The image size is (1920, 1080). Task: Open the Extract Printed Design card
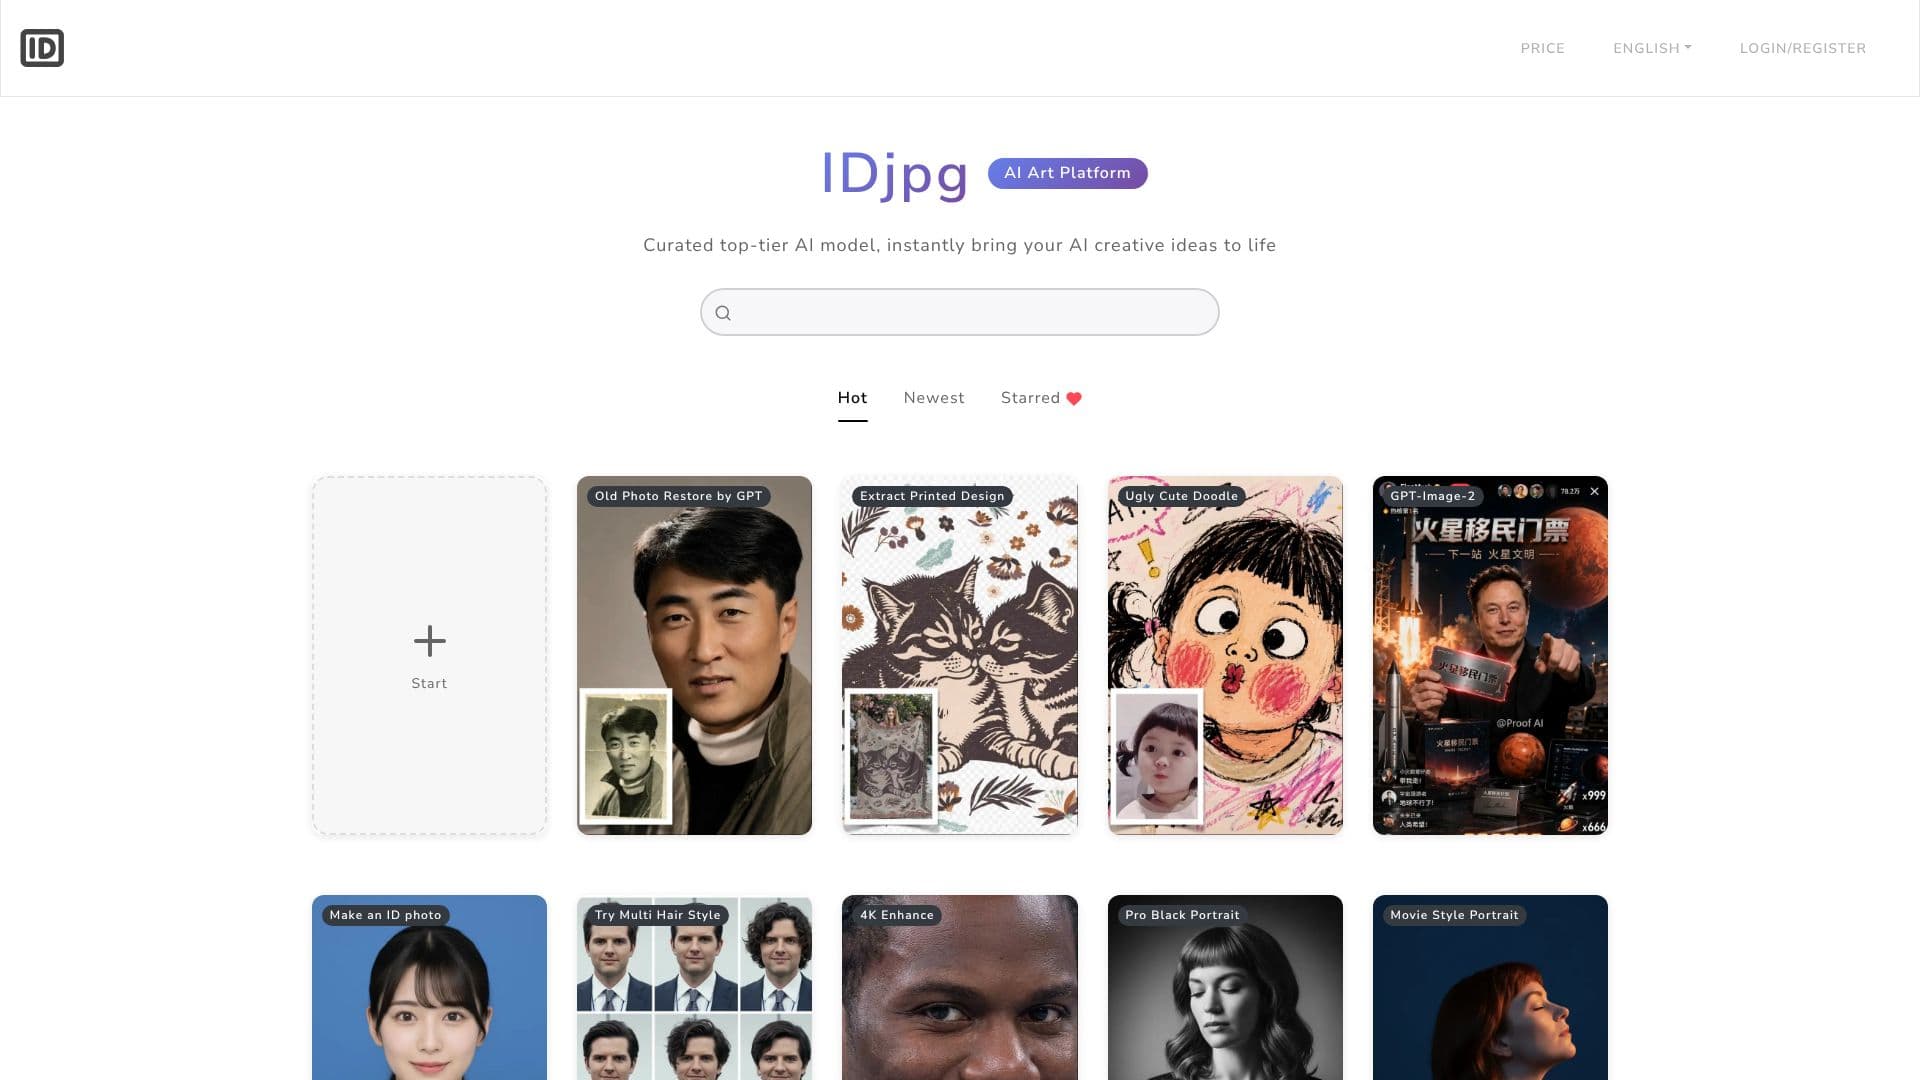pos(959,655)
